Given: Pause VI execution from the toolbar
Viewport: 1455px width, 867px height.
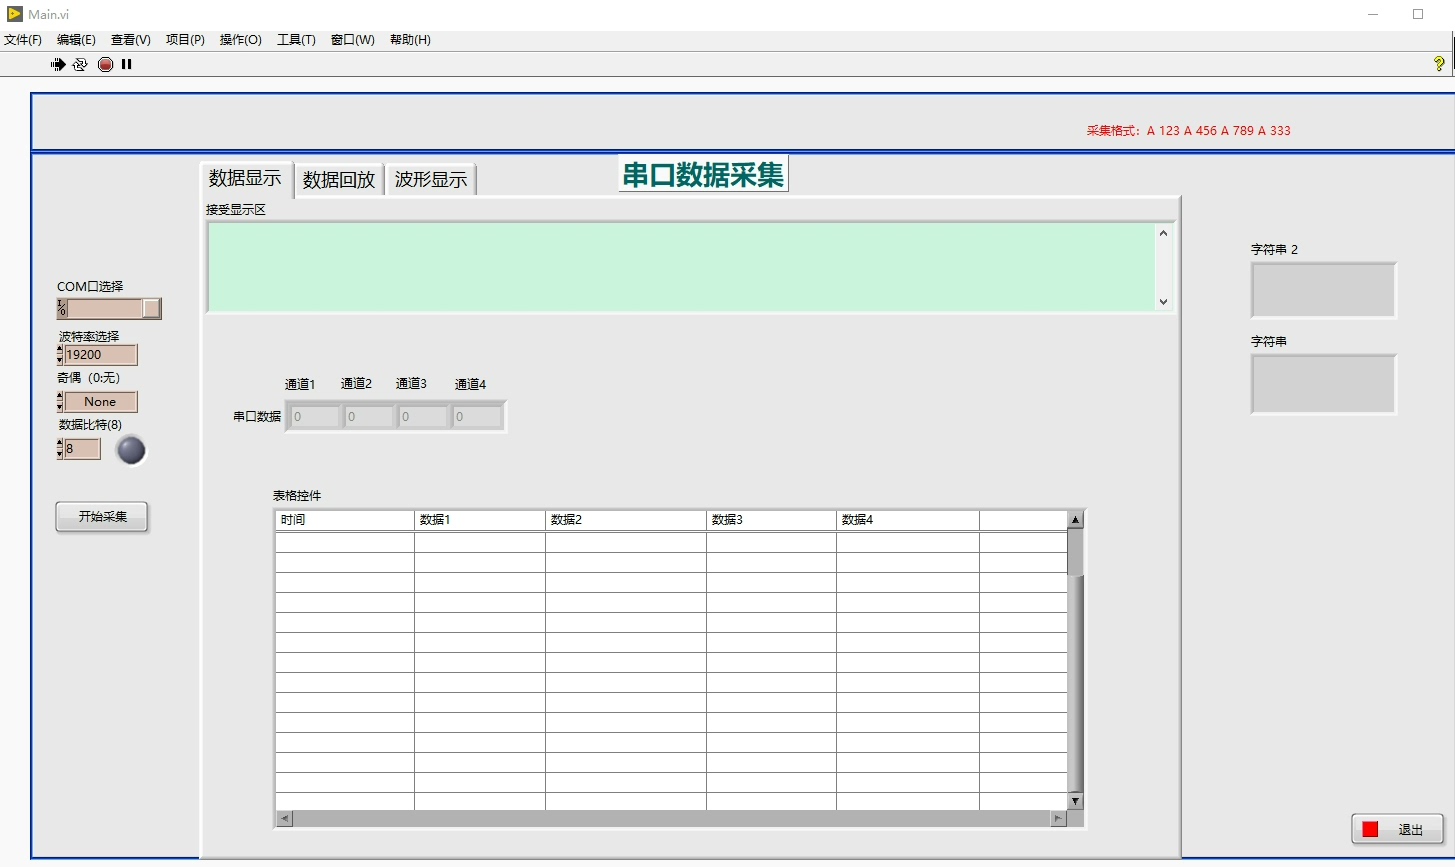Looking at the screenshot, I should click(126, 64).
